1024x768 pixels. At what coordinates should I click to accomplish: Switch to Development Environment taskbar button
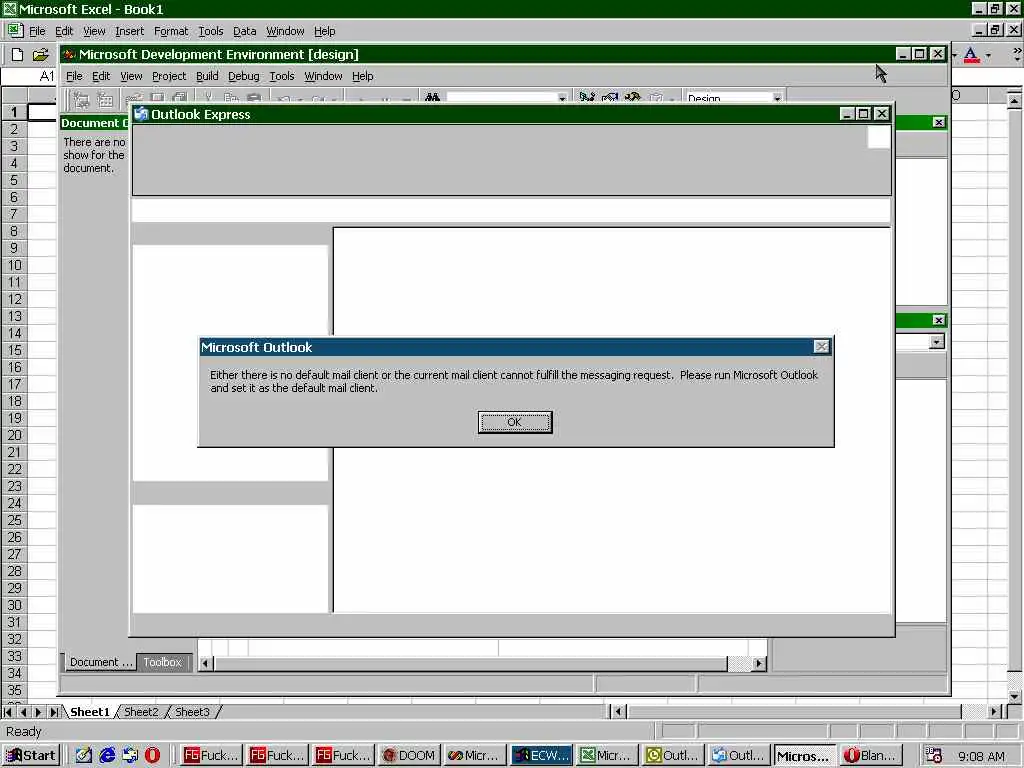click(x=475, y=755)
